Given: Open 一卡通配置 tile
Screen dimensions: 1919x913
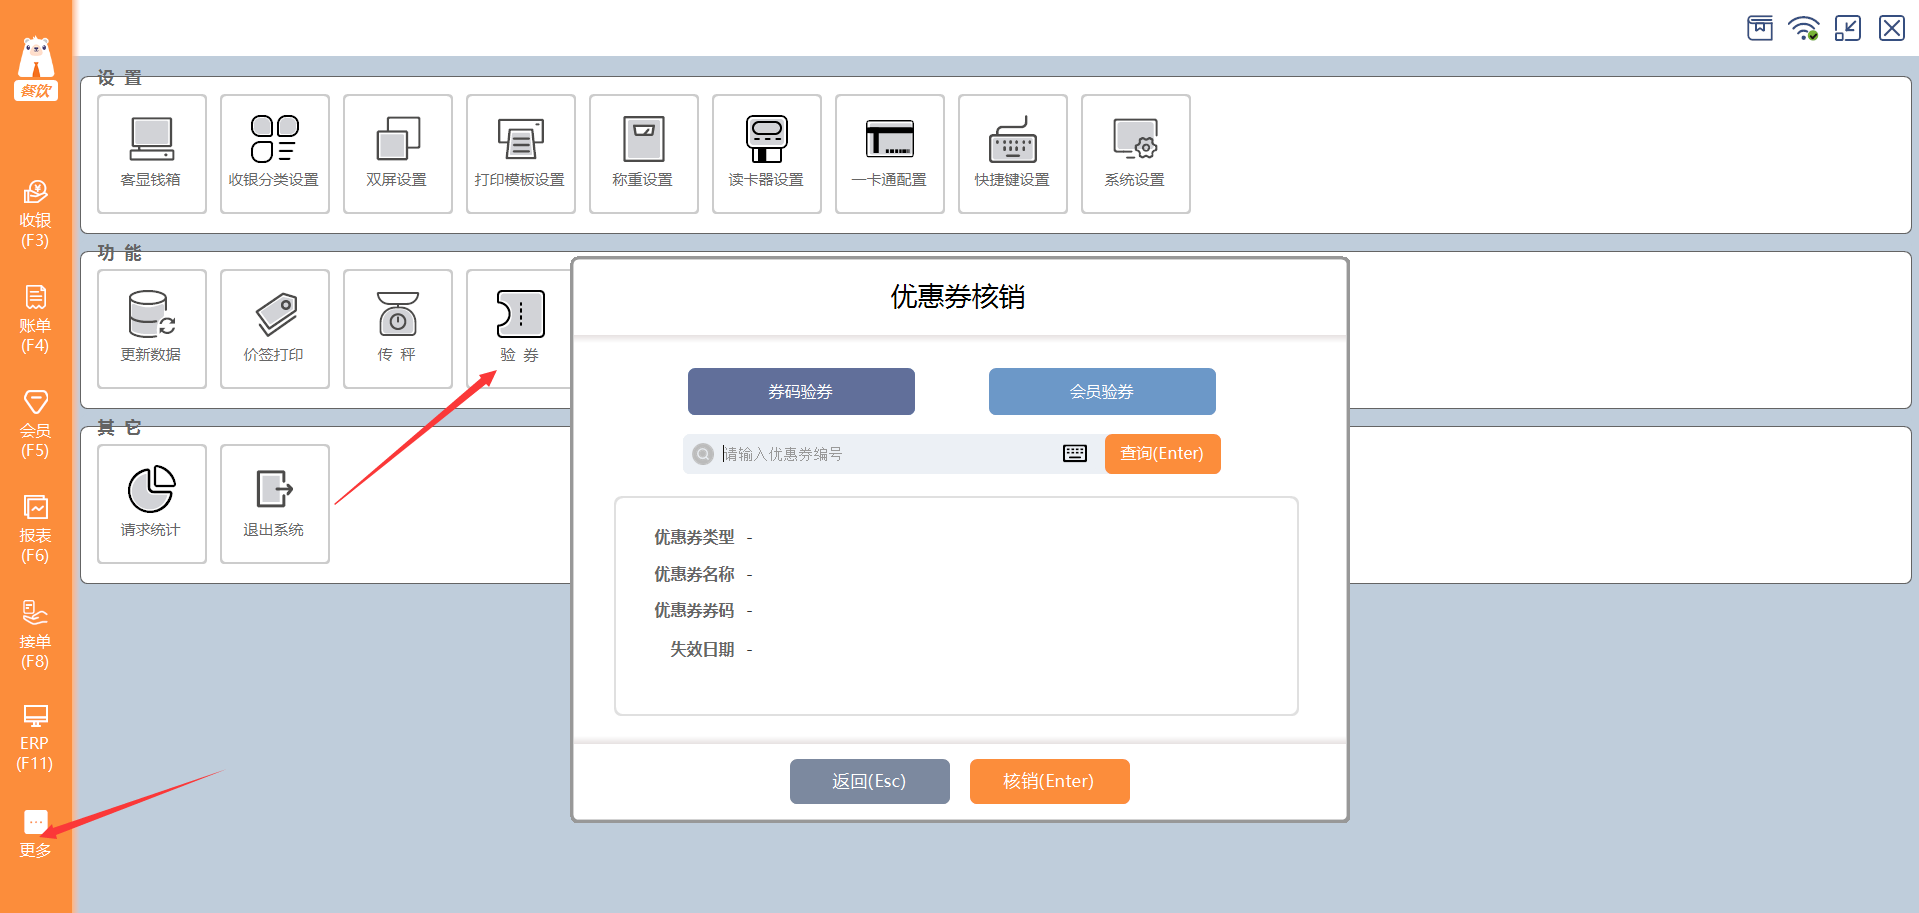Looking at the screenshot, I should pos(890,154).
